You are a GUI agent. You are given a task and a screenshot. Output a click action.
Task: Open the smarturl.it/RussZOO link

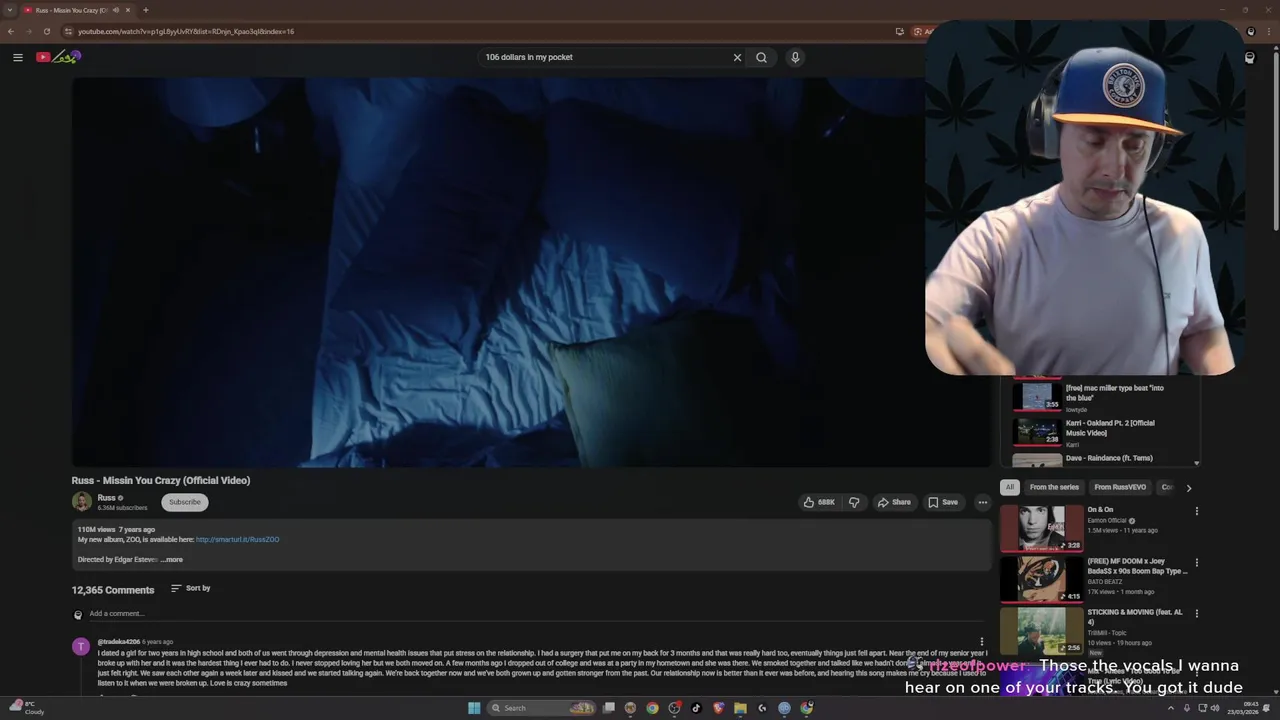[x=237, y=540]
